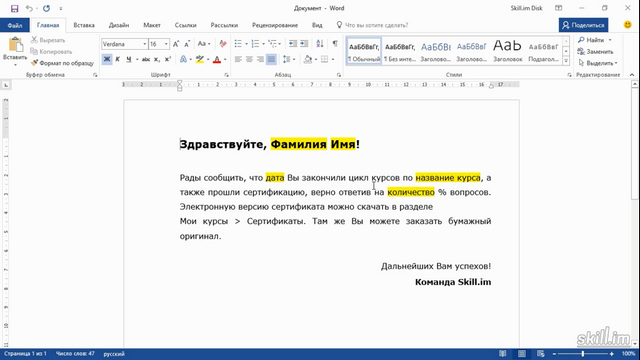This screenshot has height=360, width=640.
Task: Open the Font dialog launcher (Шрифт)
Action: coord(227,75)
